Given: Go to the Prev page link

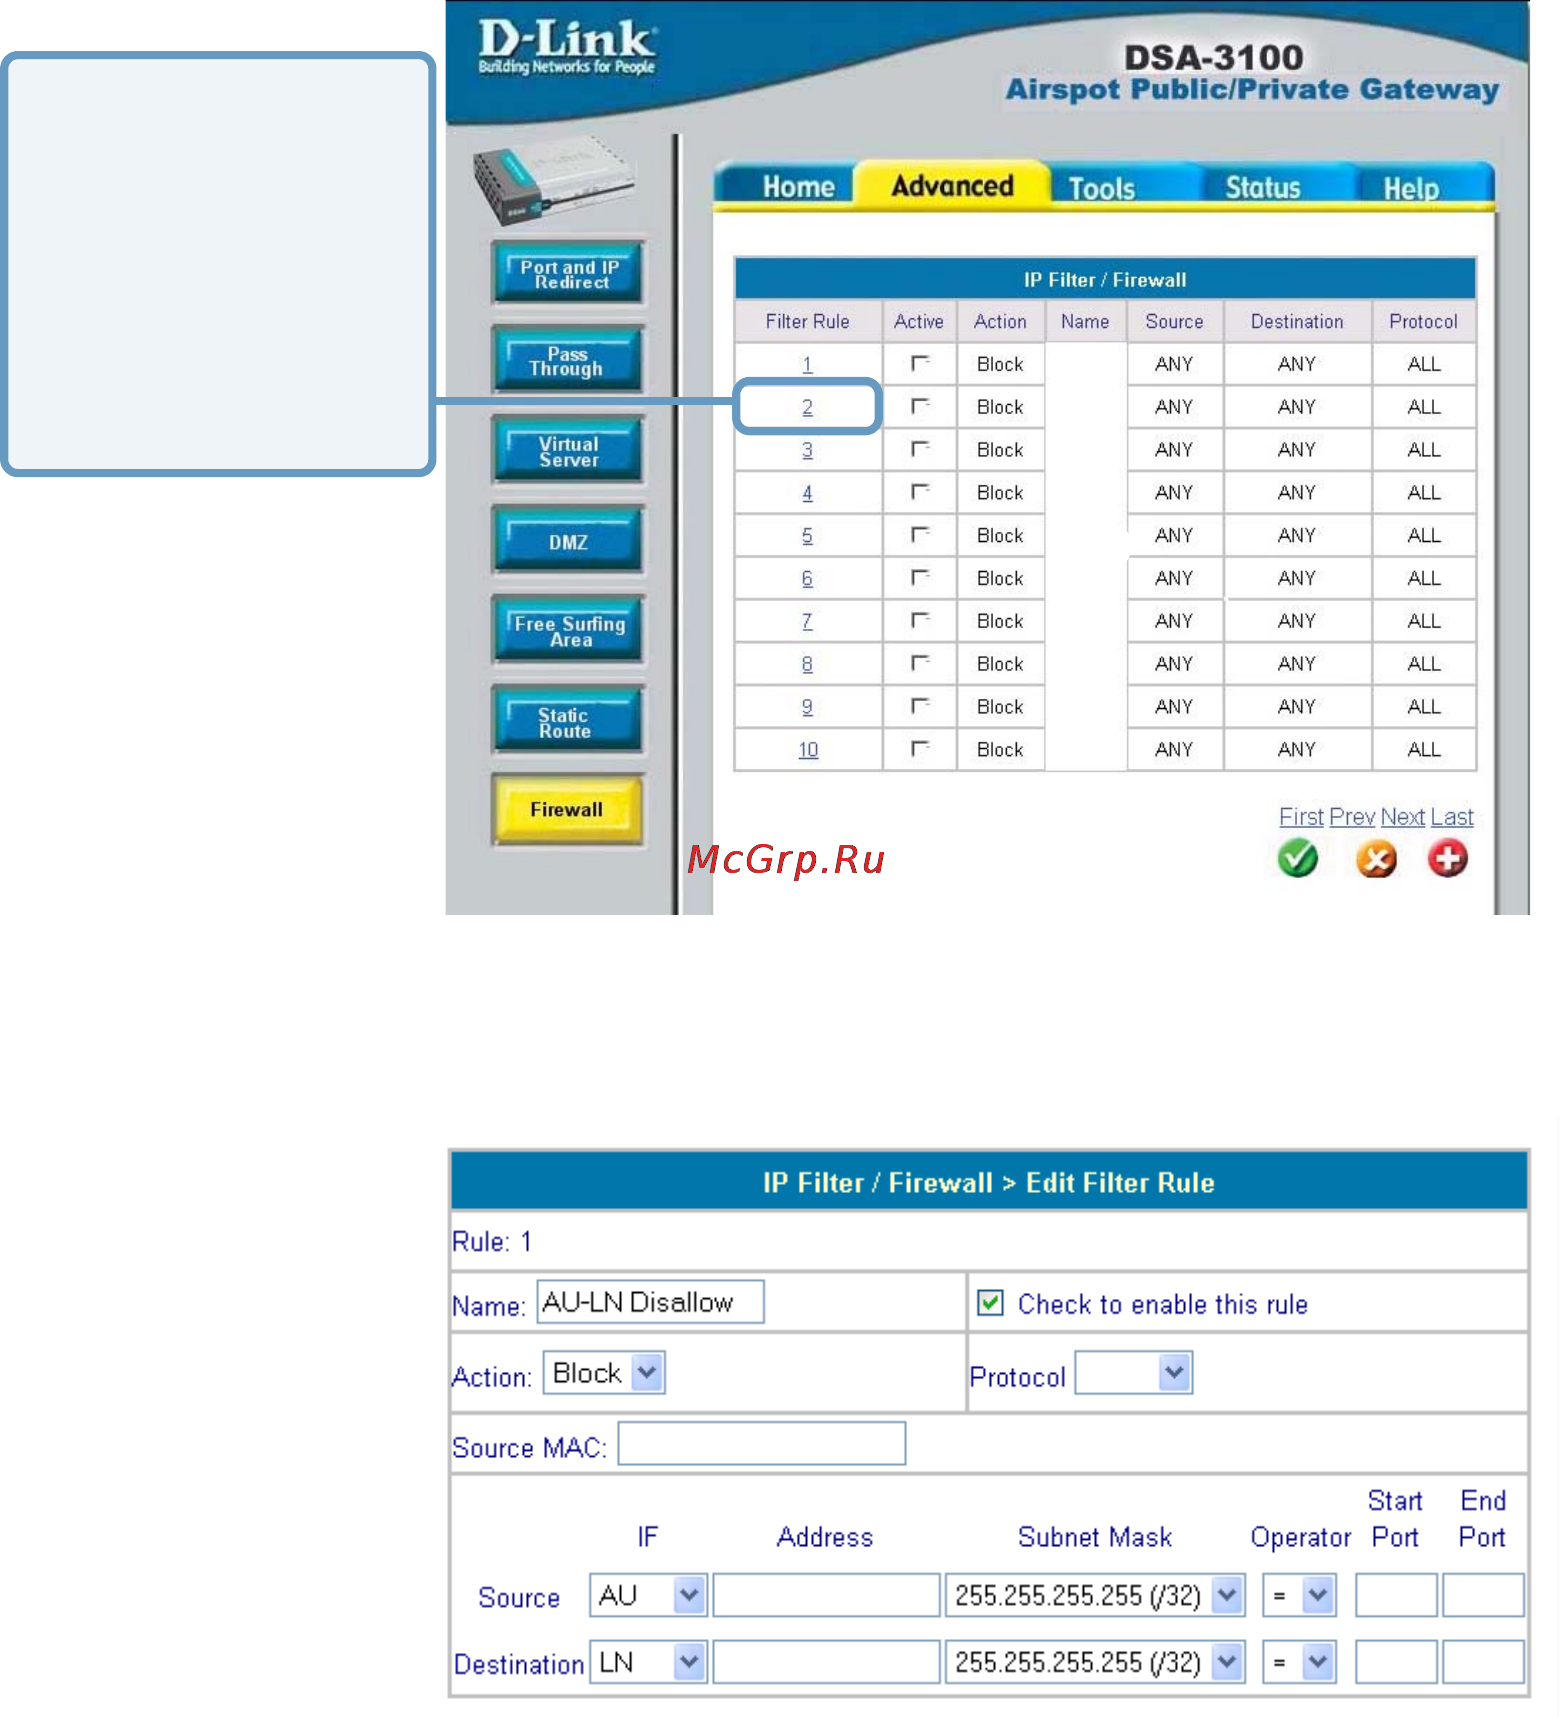Looking at the screenshot, I should pyautogui.click(x=1352, y=817).
